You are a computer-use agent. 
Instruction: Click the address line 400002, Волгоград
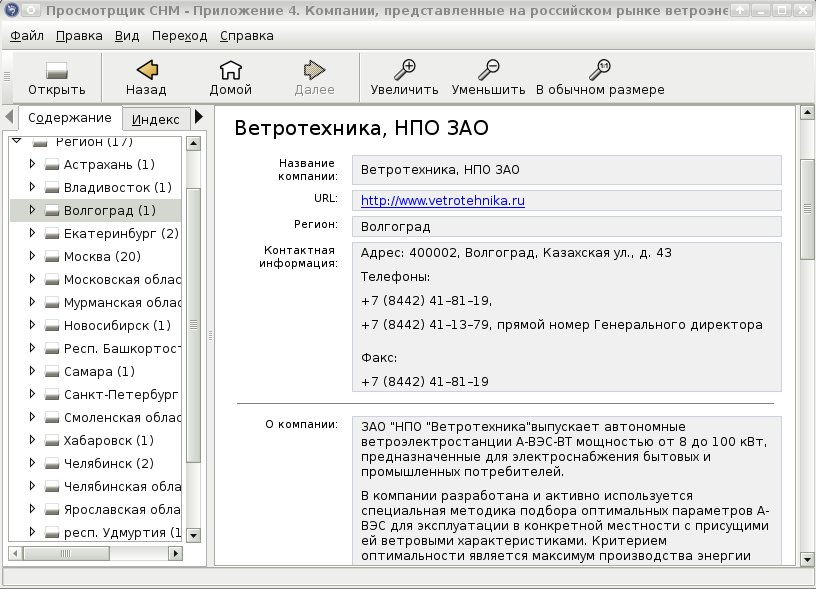(x=516, y=253)
